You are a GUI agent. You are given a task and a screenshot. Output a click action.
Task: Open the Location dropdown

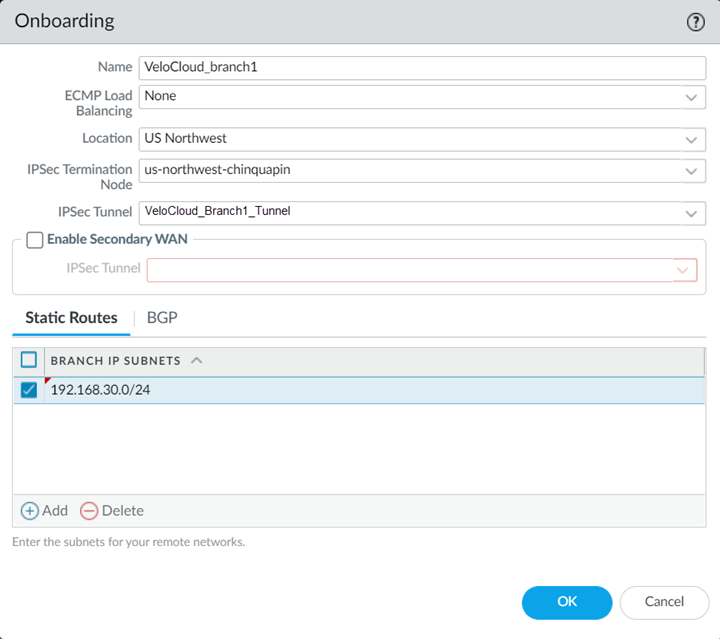(x=690, y=139)
